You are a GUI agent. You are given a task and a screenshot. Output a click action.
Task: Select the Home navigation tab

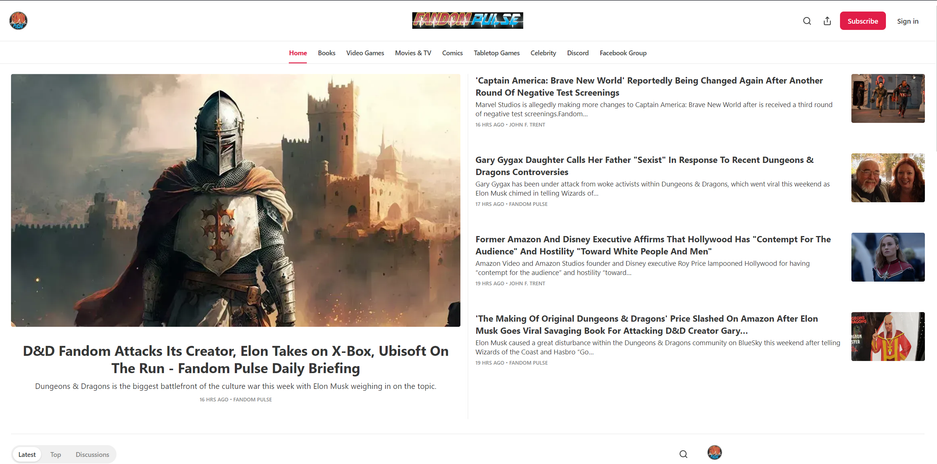[x=298, y=53]
